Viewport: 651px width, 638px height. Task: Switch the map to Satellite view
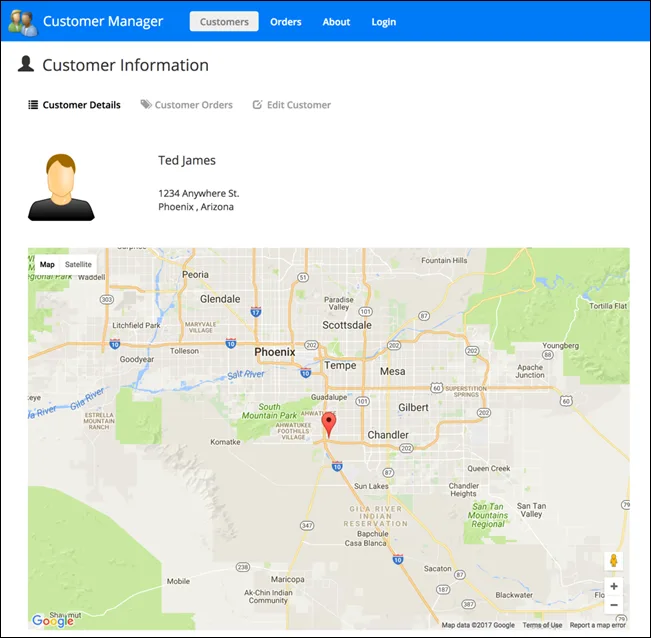pos(78,264)
